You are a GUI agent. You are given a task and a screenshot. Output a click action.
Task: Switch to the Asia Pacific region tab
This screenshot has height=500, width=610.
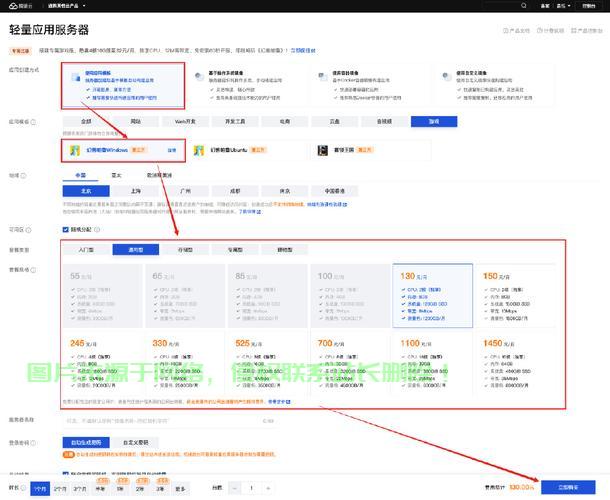coord(116,175)
